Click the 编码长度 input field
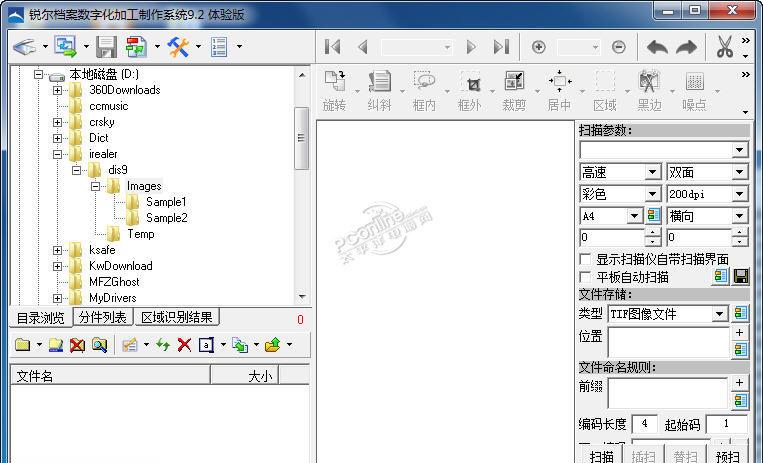This screenshot has width=763, height=463. (x=644, y=424)
